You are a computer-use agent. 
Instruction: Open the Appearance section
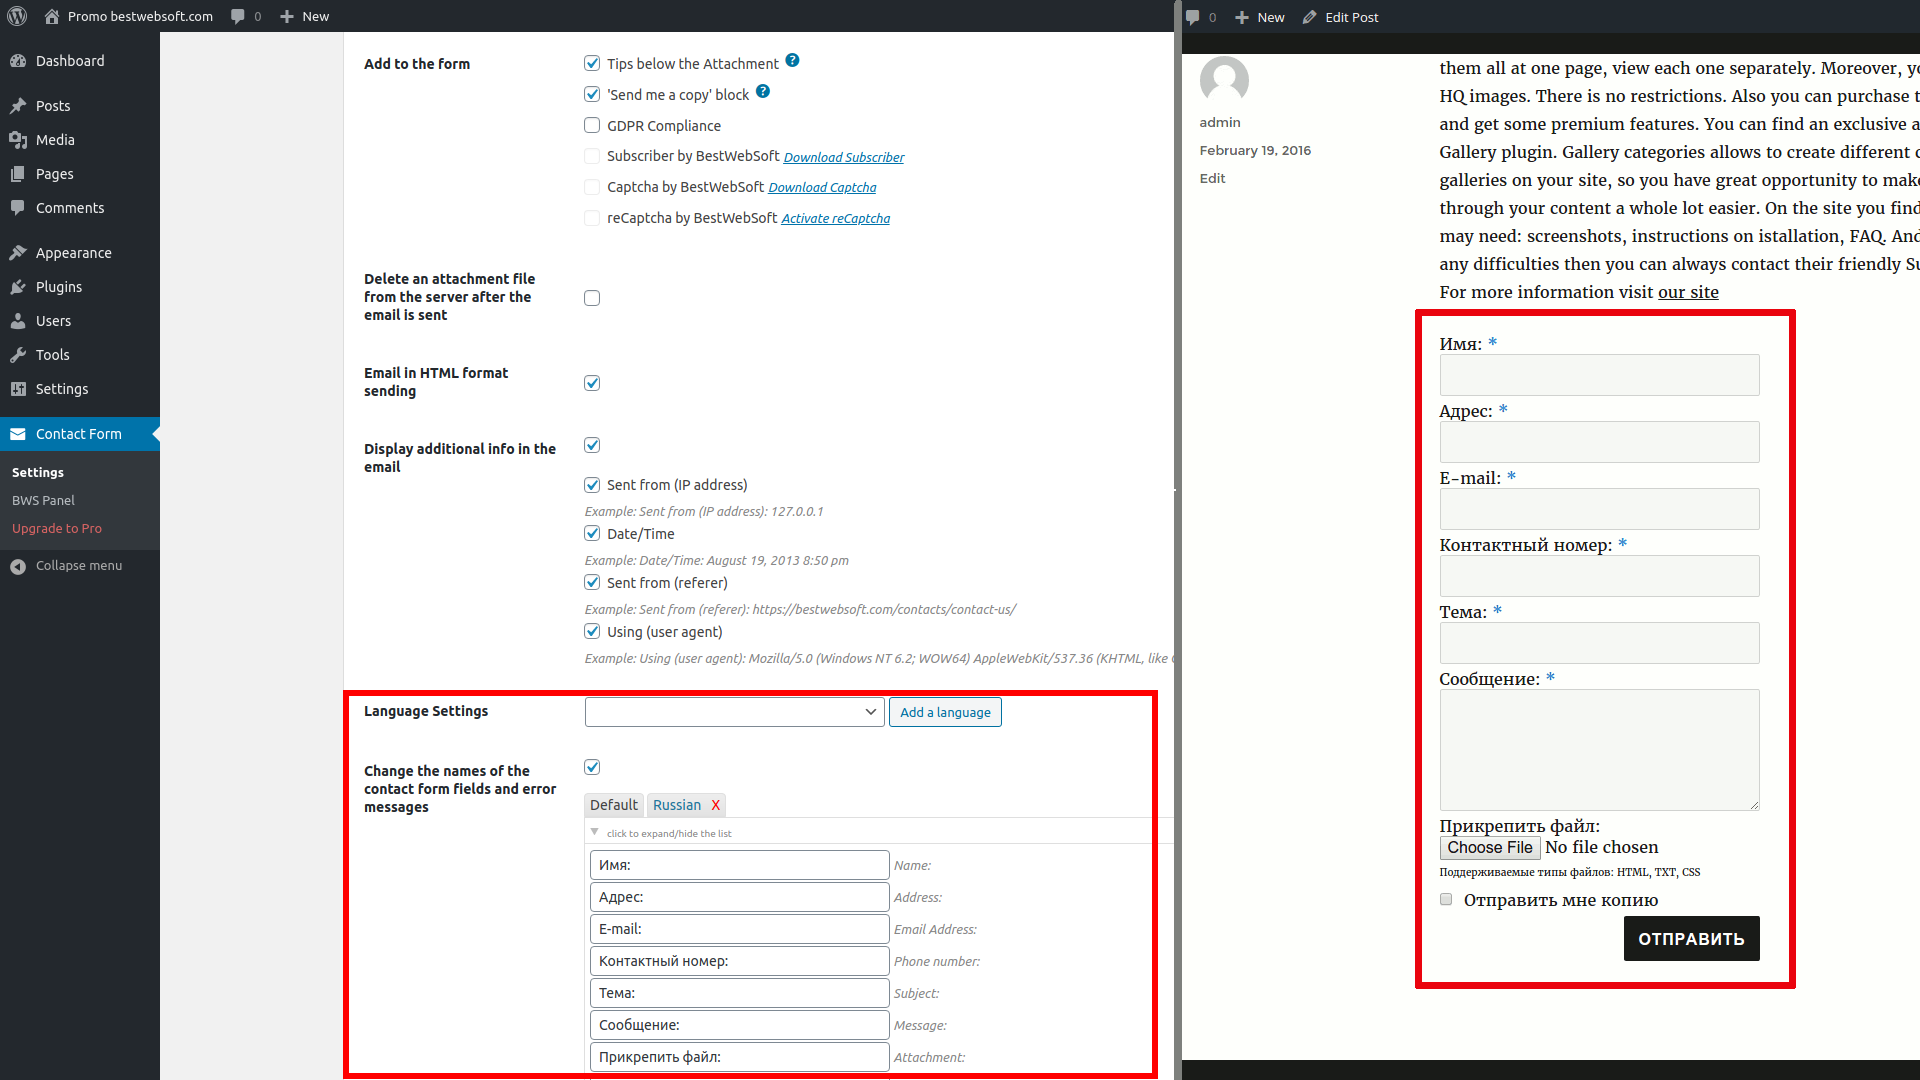[71, 252]
